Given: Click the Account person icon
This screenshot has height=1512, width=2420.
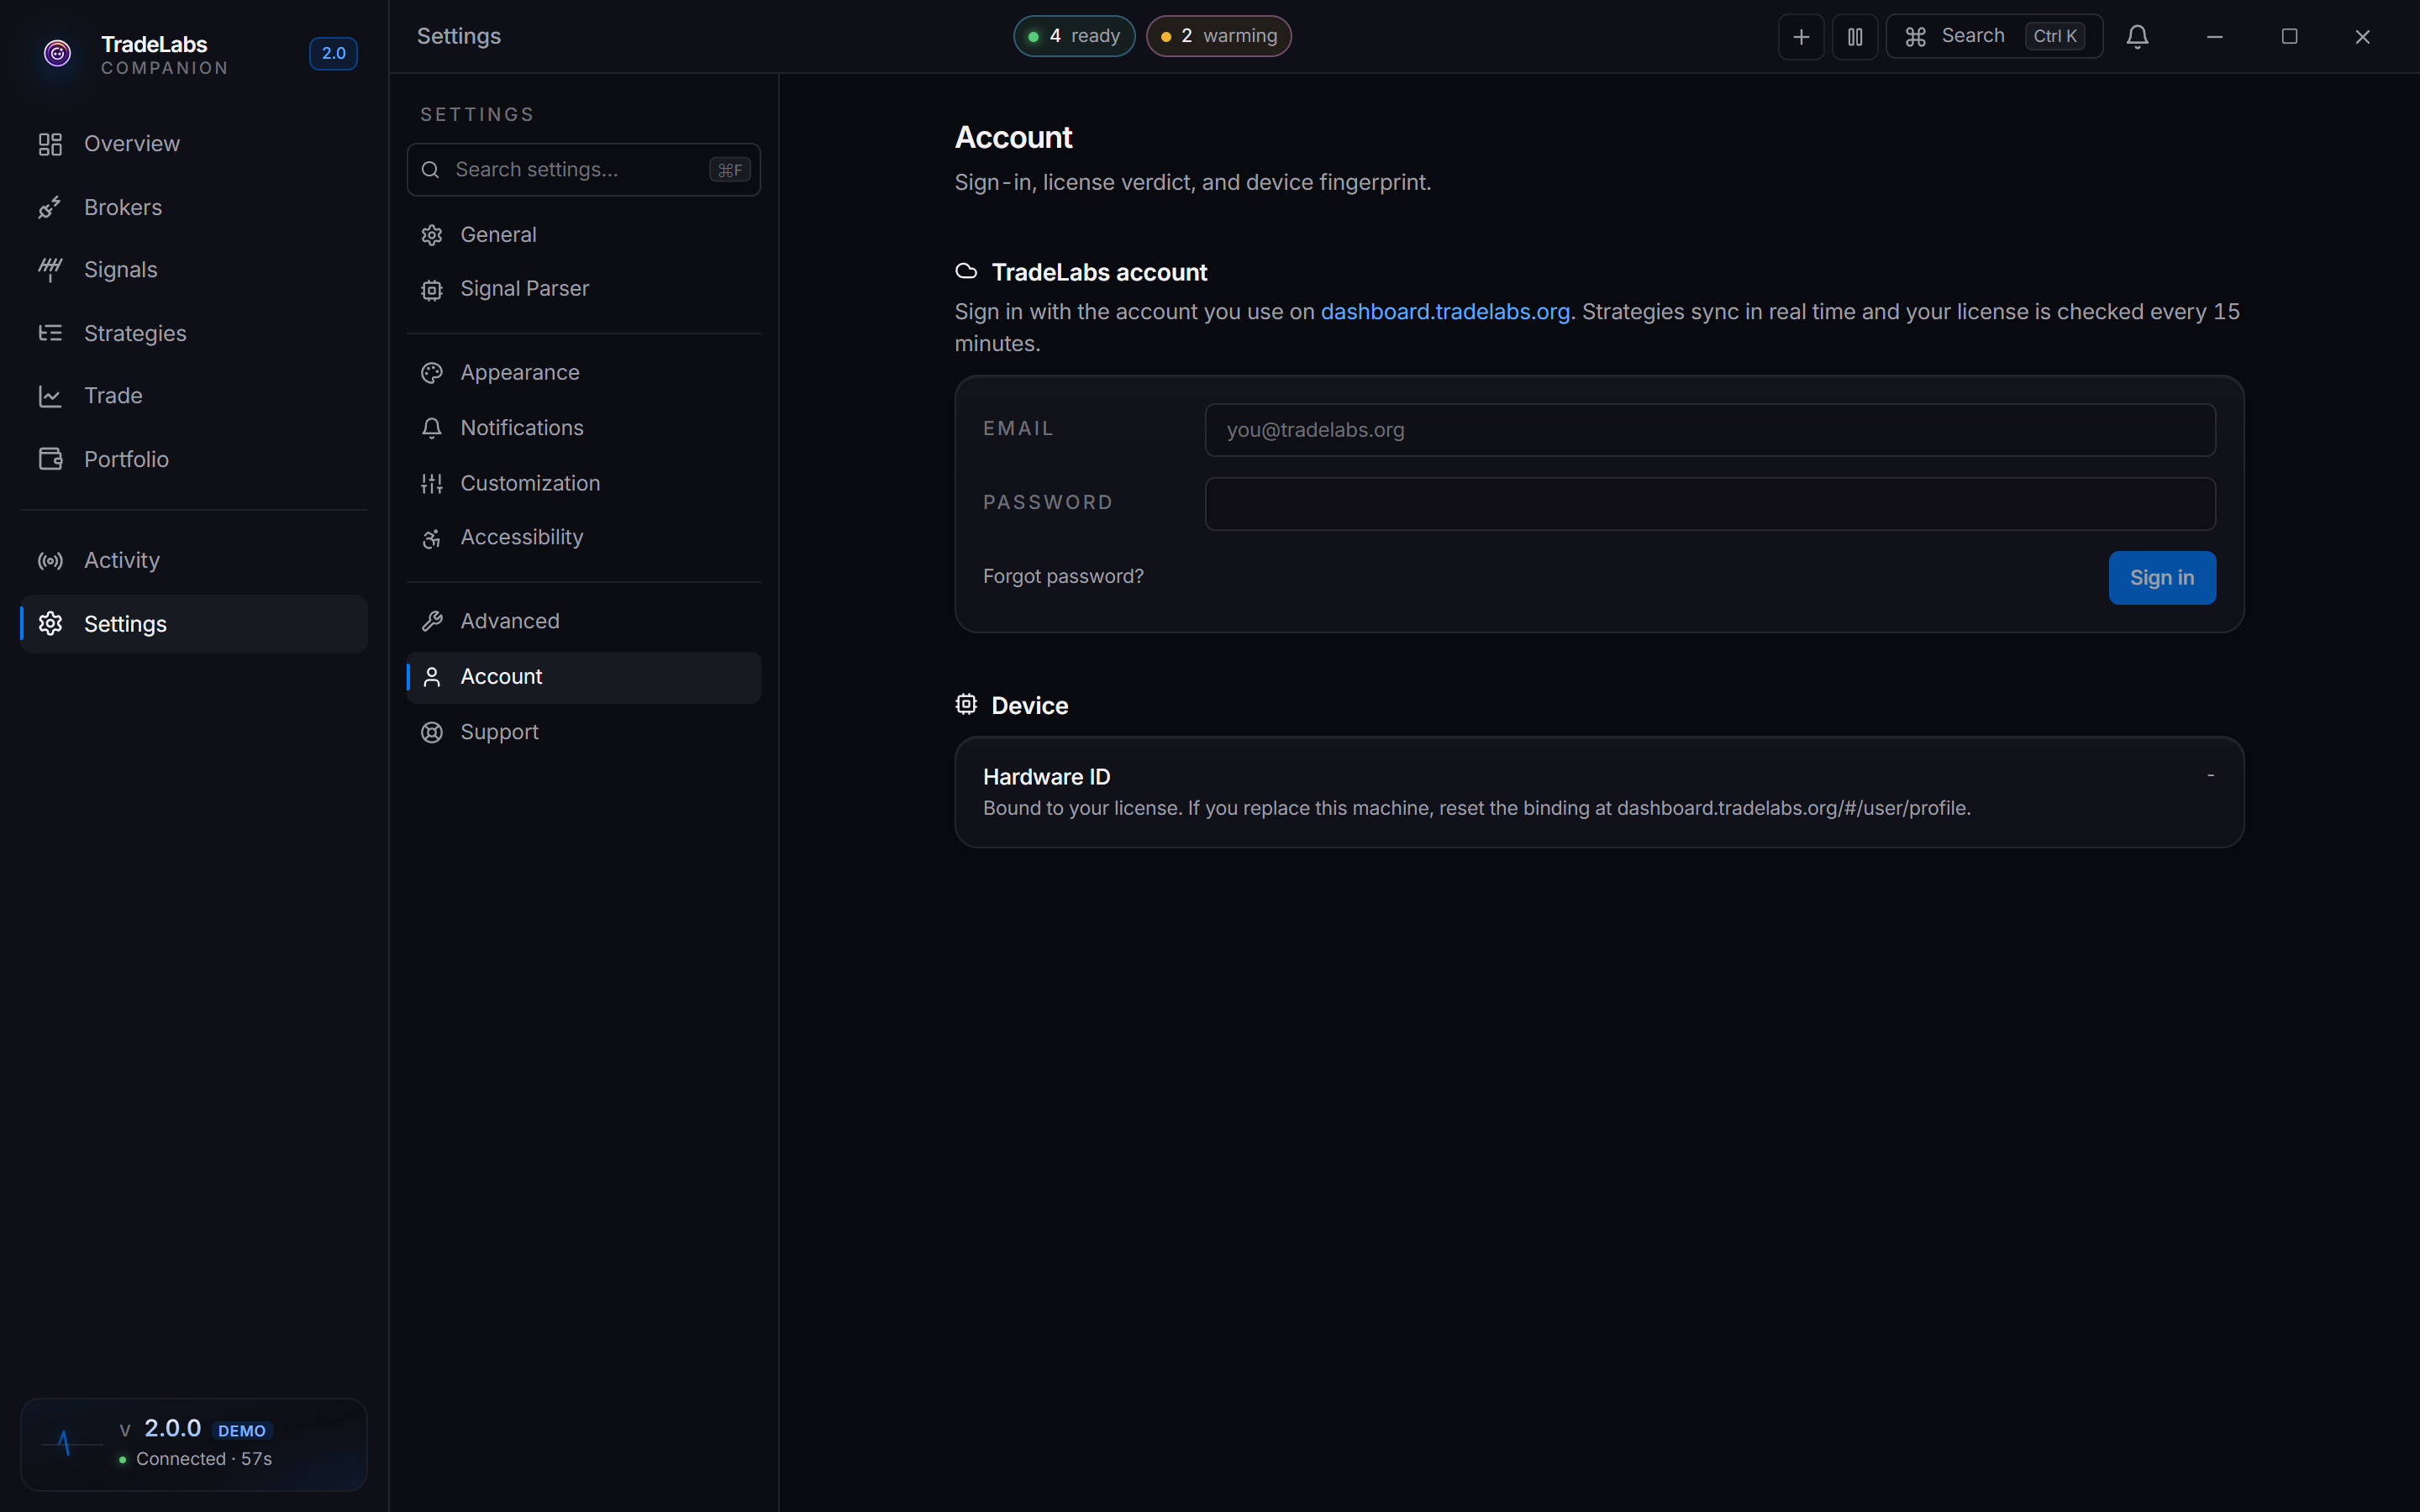Looking at the screenshot, I should 432,677.
